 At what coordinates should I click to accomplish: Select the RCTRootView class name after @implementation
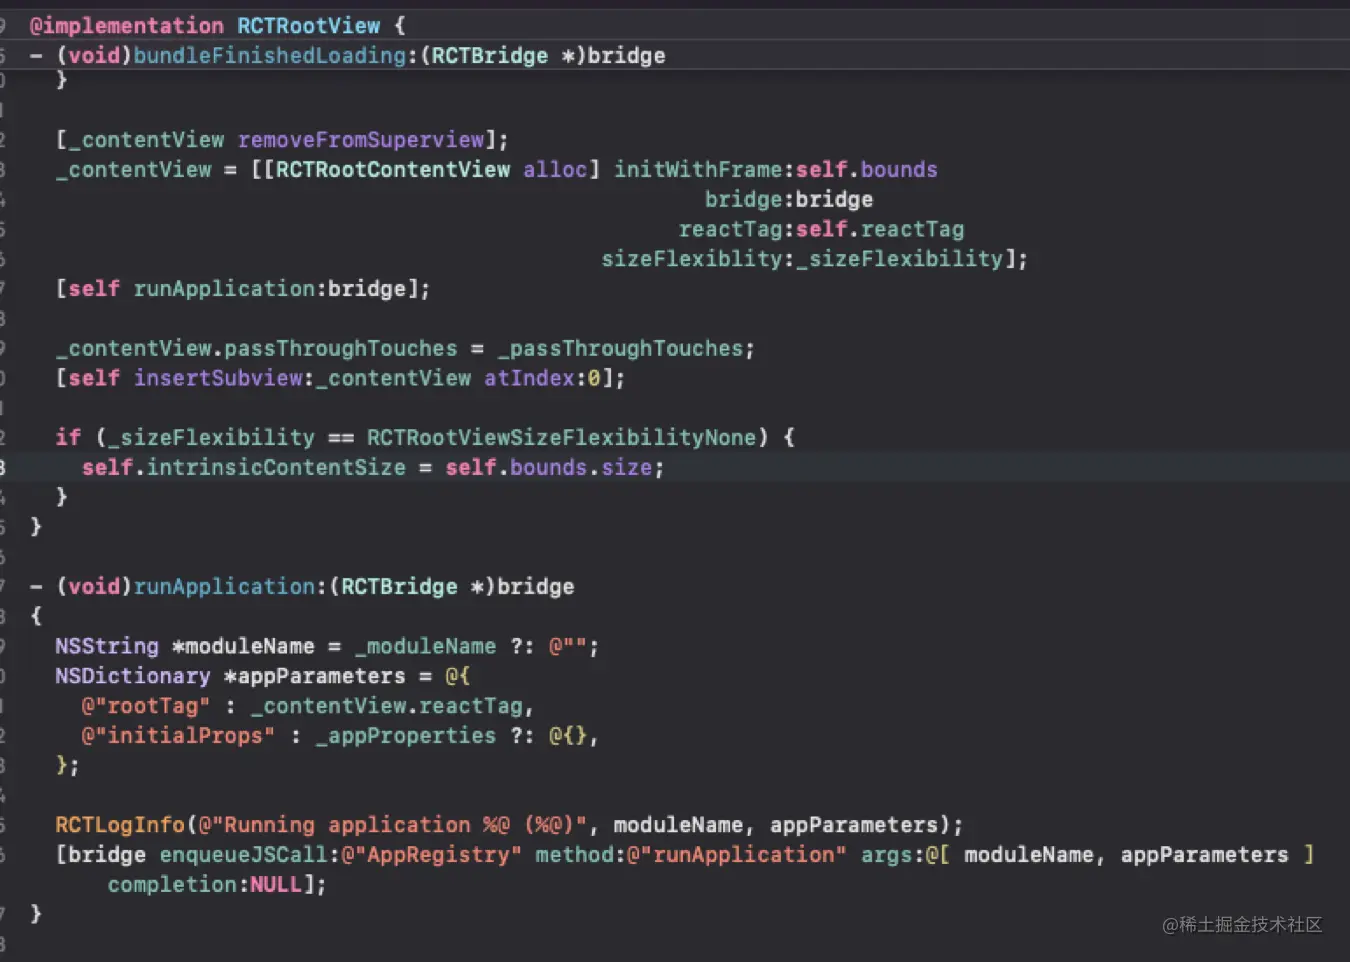[x=308, y=26]
